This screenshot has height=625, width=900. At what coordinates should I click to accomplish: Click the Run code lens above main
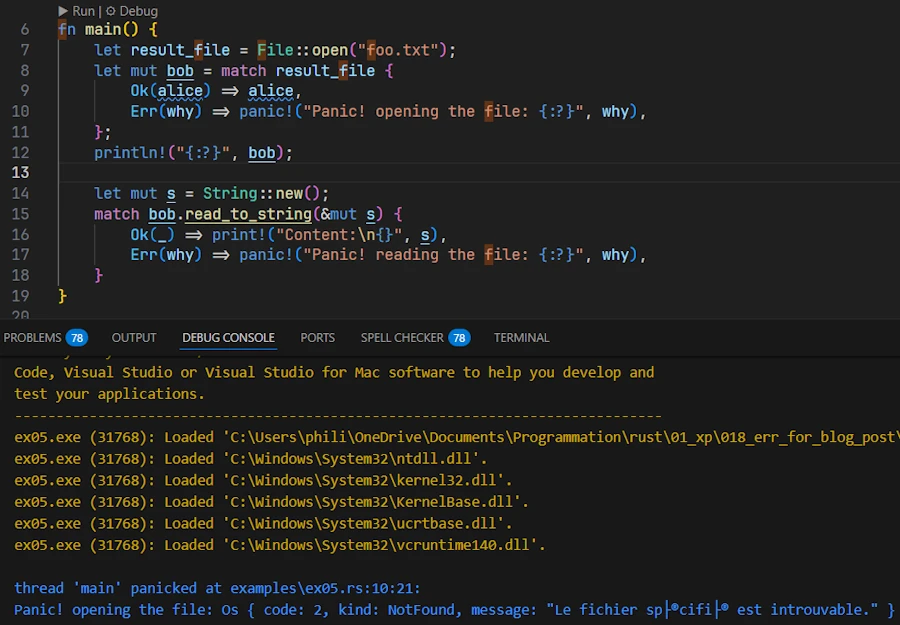click(x=77, y=11)
